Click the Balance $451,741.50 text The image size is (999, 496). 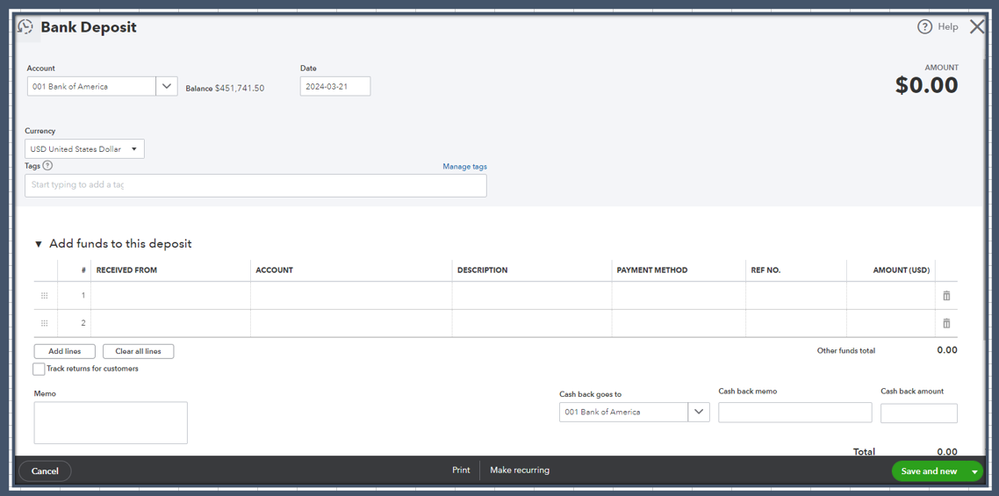225,89
